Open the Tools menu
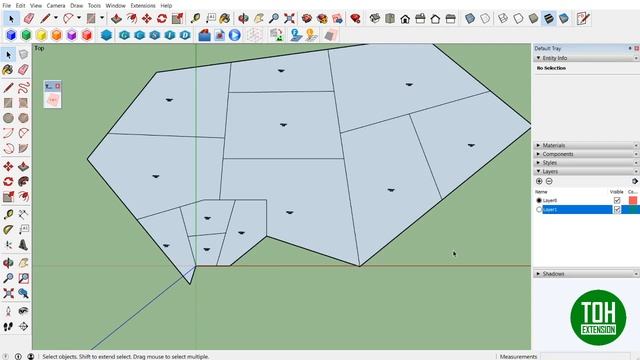640x360 pixels. pyautogui.click(x=94, y=6)
